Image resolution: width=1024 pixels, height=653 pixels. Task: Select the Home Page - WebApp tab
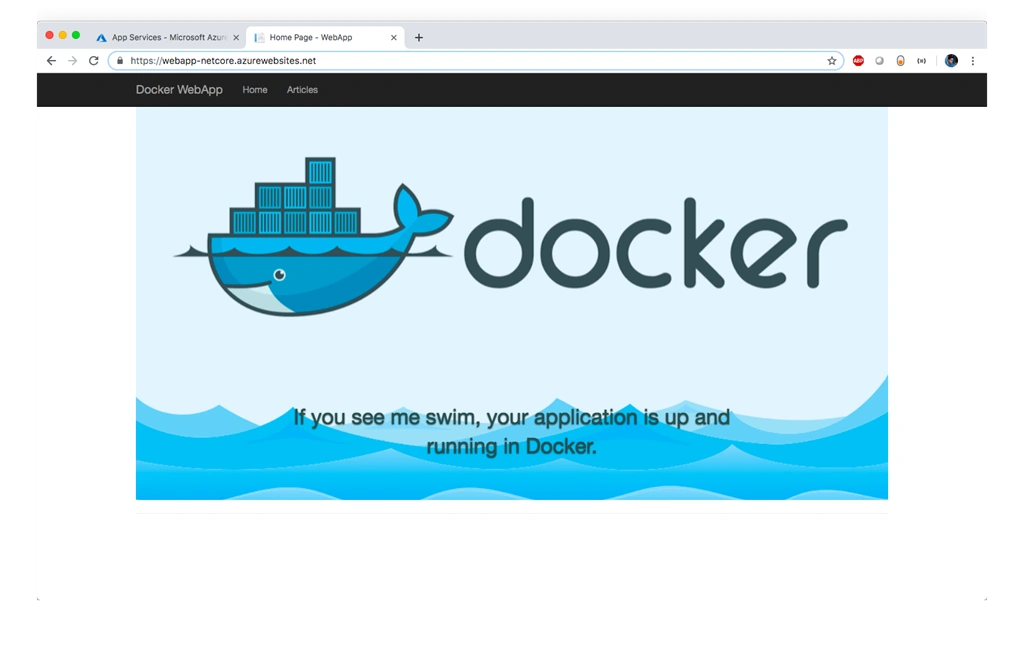pos(325,37)
